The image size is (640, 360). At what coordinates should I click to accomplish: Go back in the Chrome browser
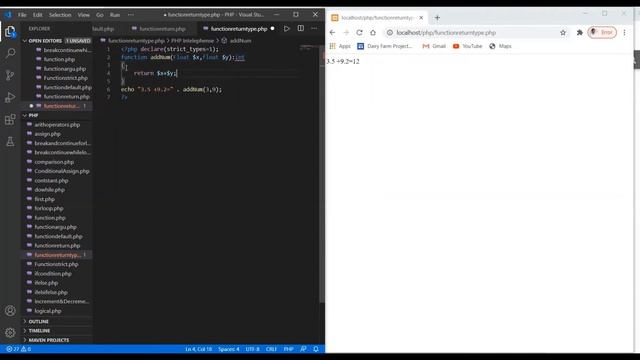tap(332, 33)
